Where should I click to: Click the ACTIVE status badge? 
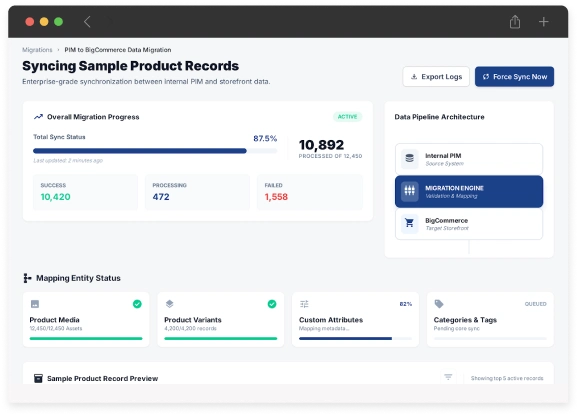click(347, 117)
